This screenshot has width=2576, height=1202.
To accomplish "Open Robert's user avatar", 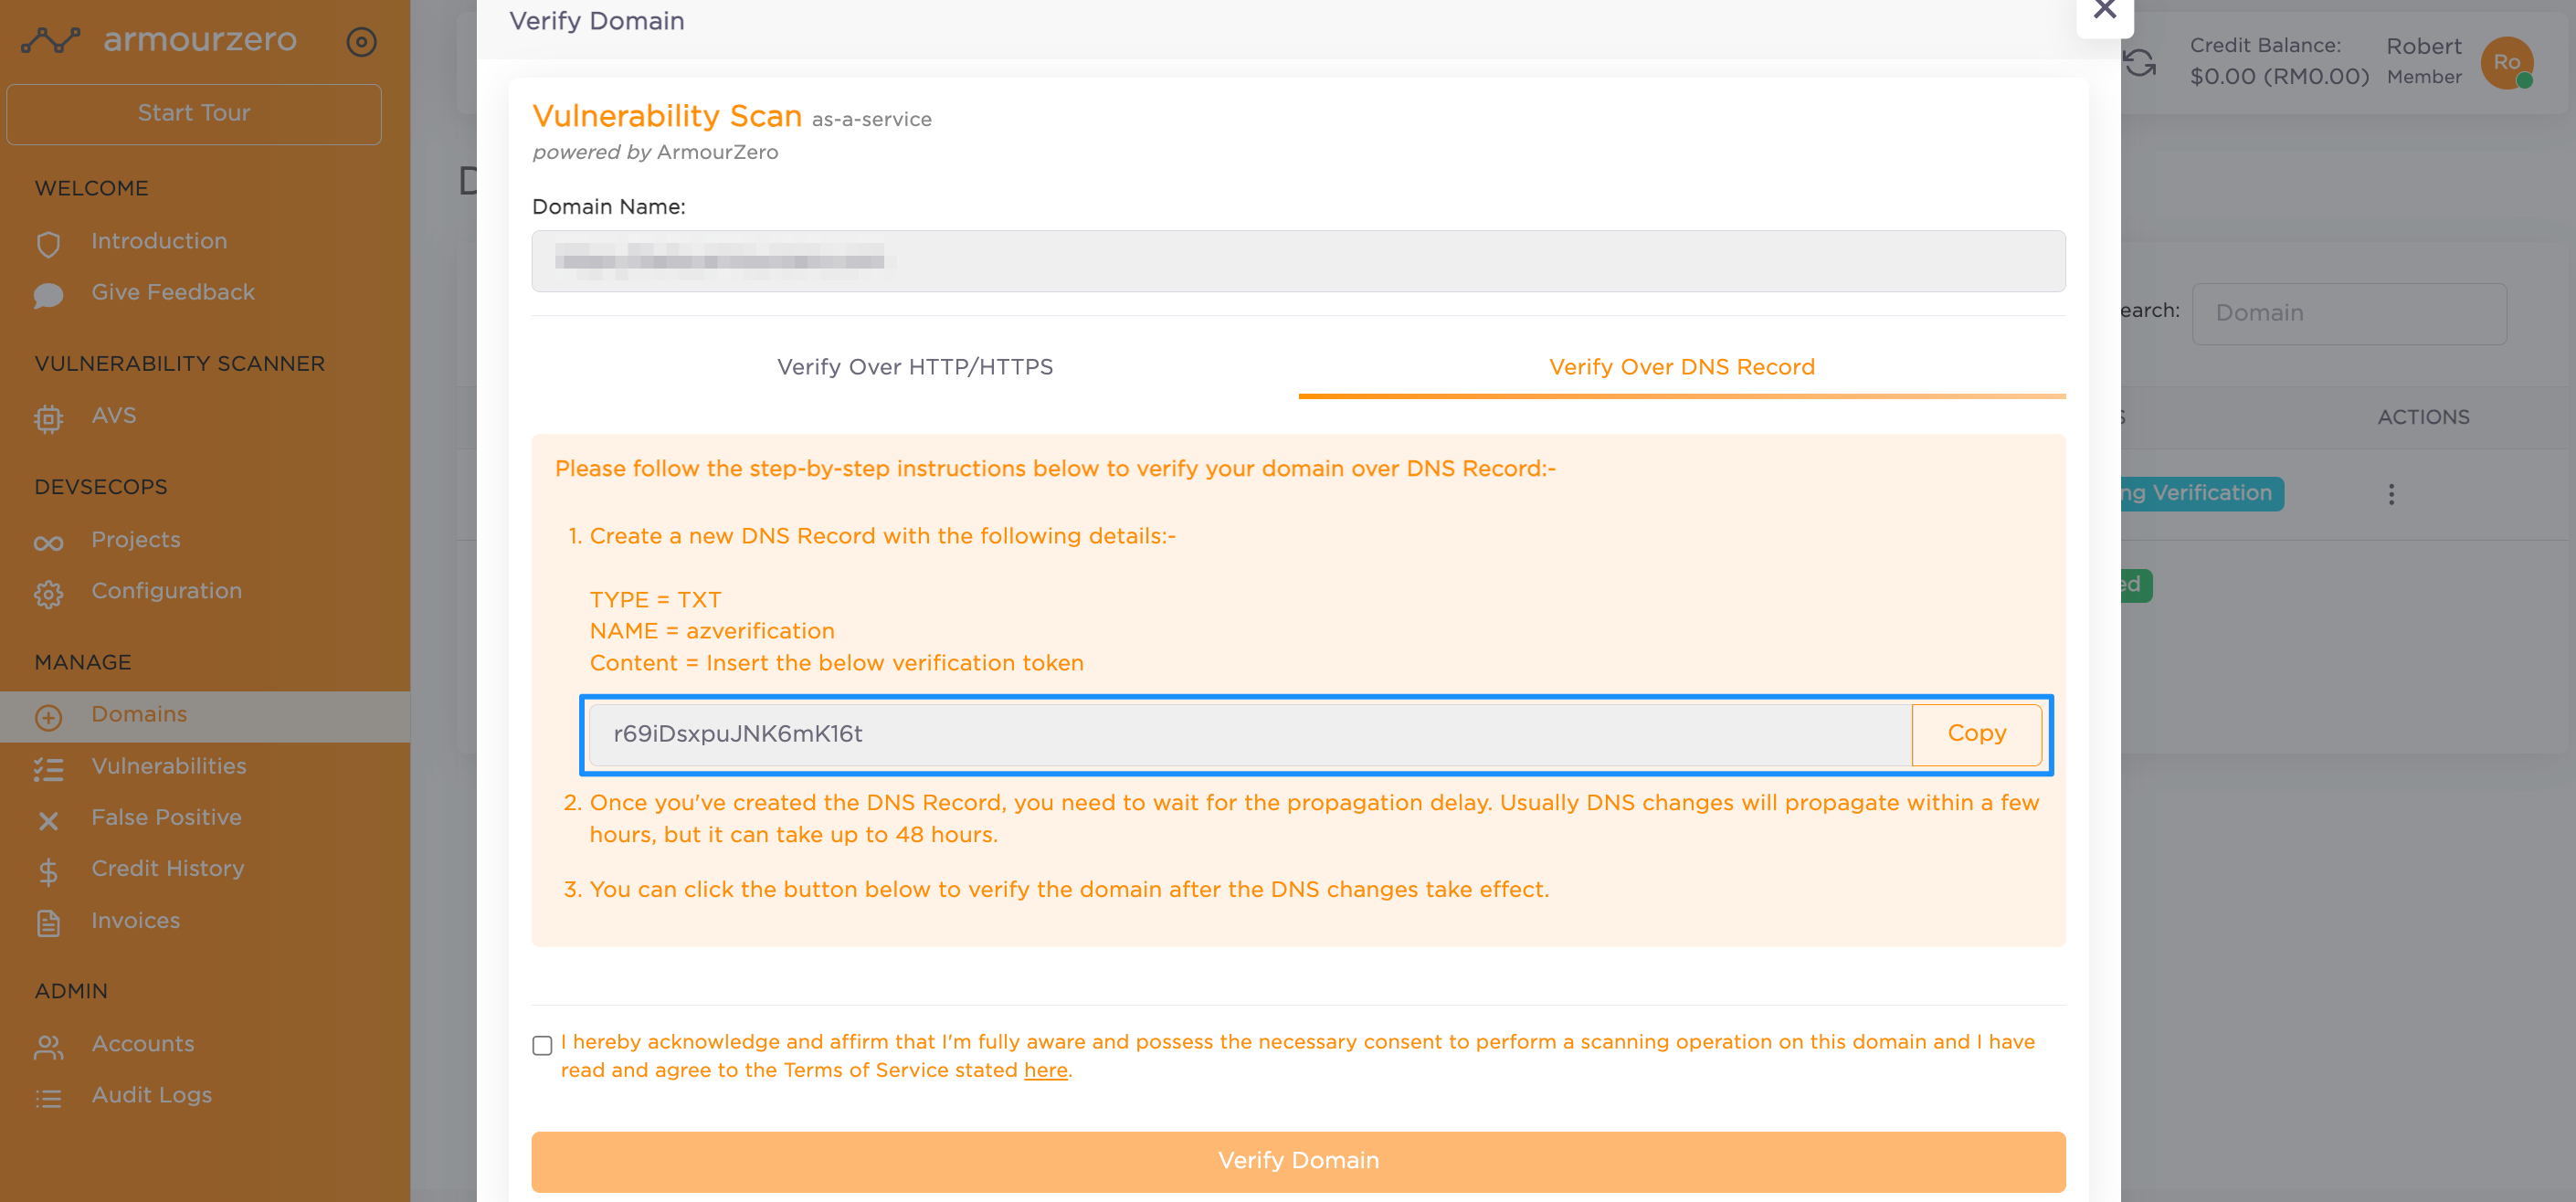I will point(2506,62).
